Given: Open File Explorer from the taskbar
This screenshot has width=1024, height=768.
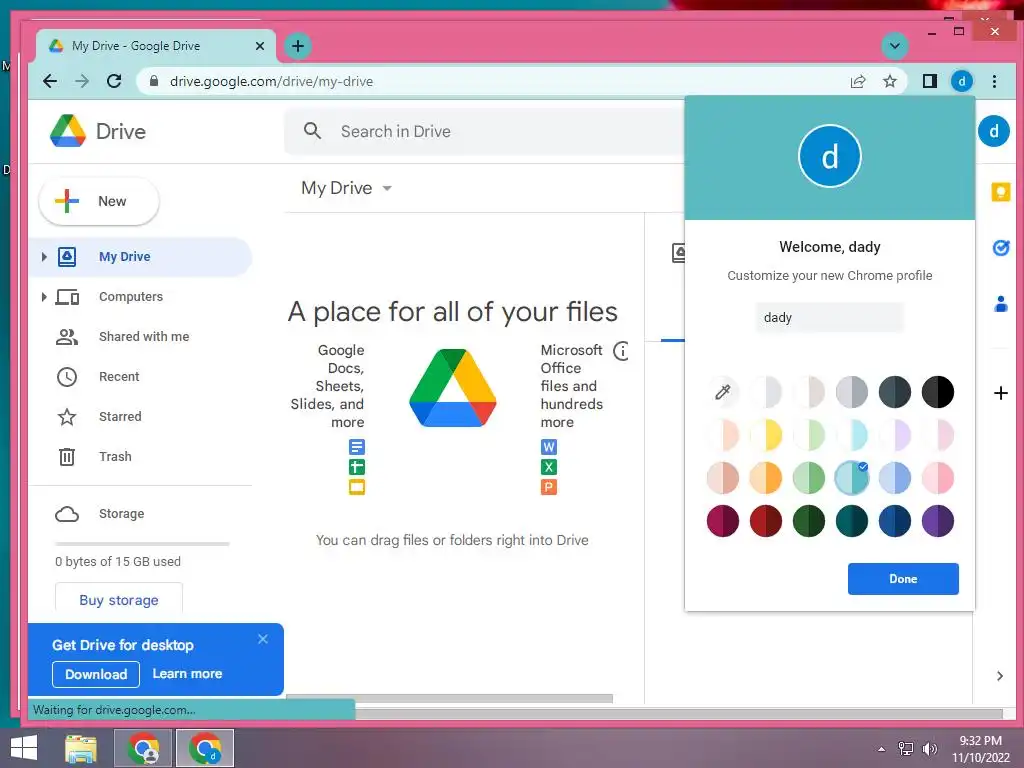Looking at the screenshot, I should (81, 748).
